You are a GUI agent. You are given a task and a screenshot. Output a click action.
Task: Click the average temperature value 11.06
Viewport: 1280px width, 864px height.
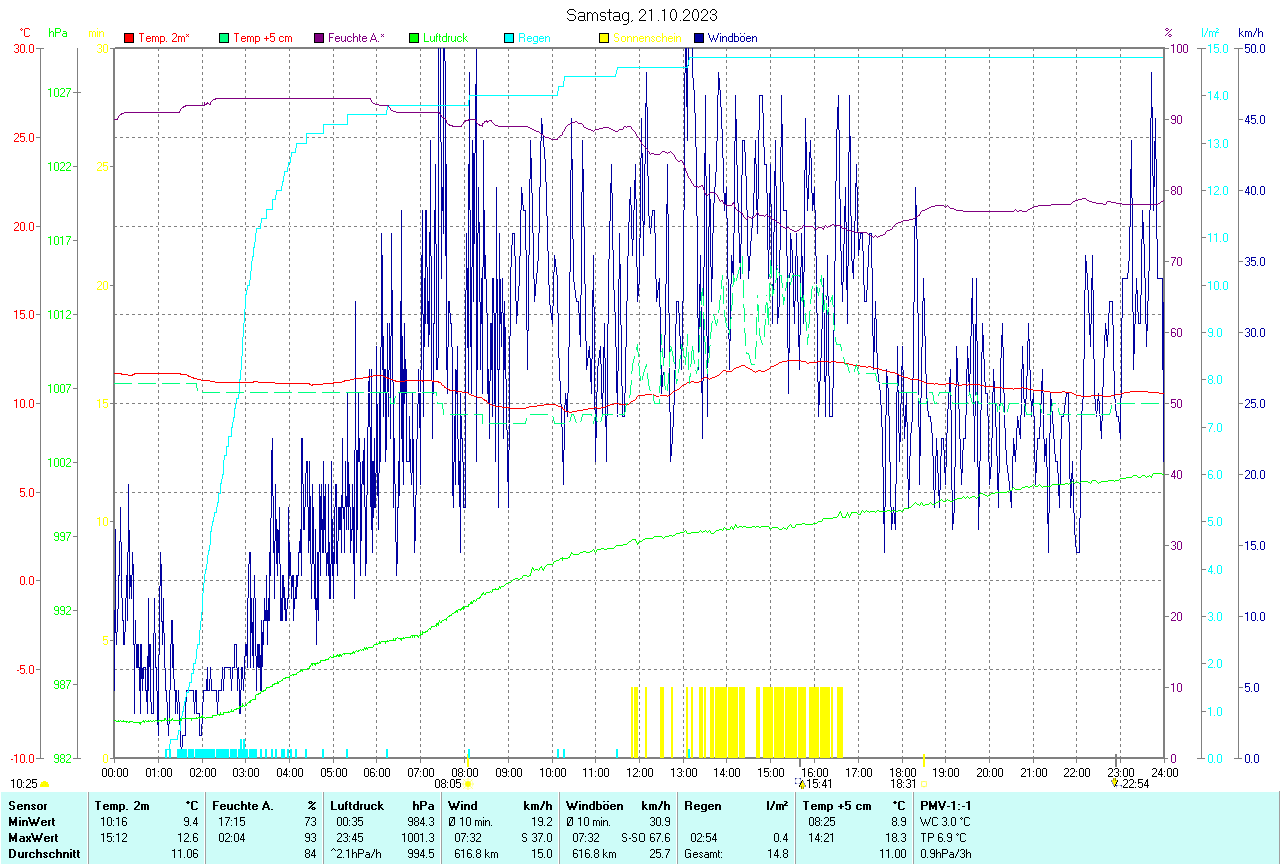[x=184, y=854]
